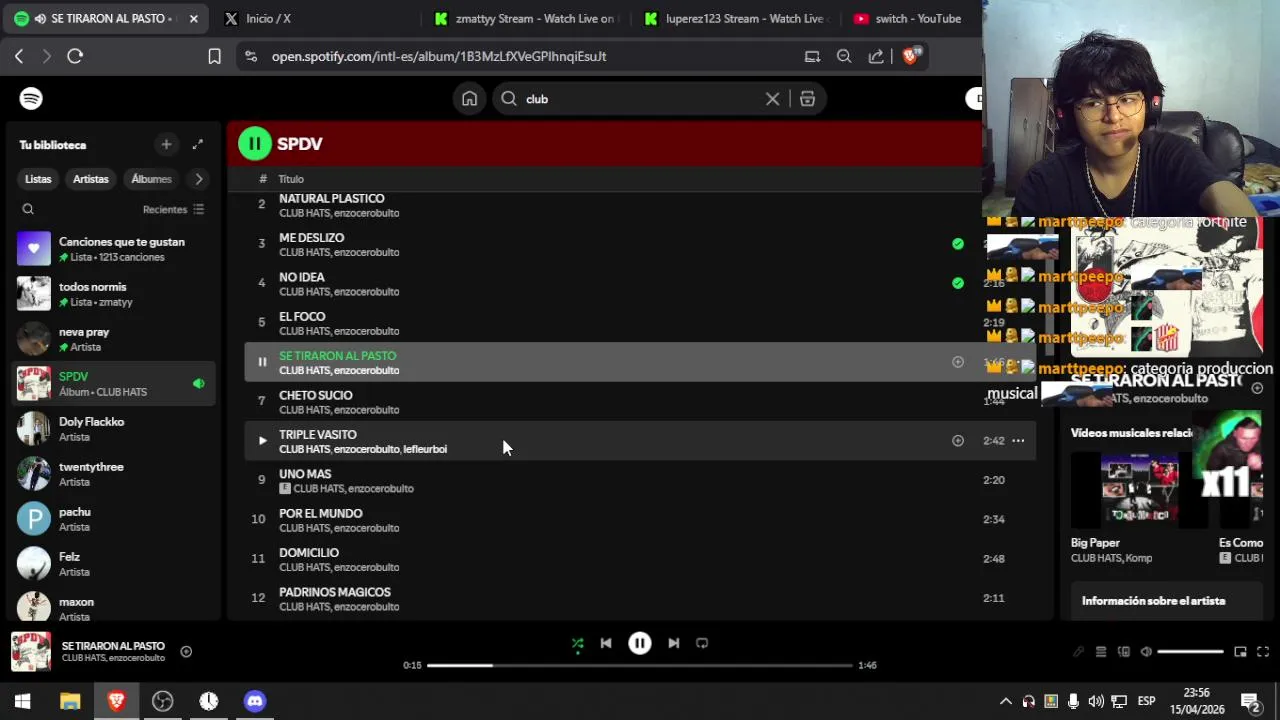Select the Listas filter chip
This screenshot has height=720, width=1280.
pos(38,179)
